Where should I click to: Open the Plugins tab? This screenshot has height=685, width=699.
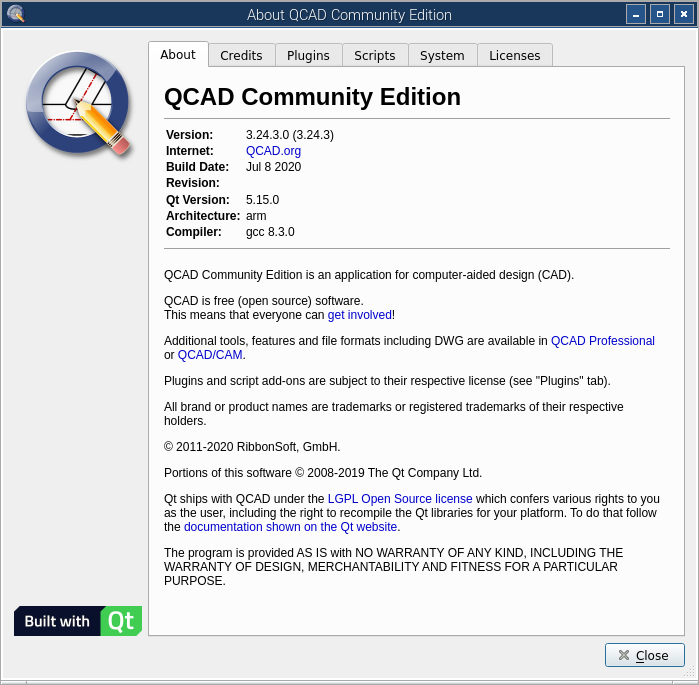point(308,56)
